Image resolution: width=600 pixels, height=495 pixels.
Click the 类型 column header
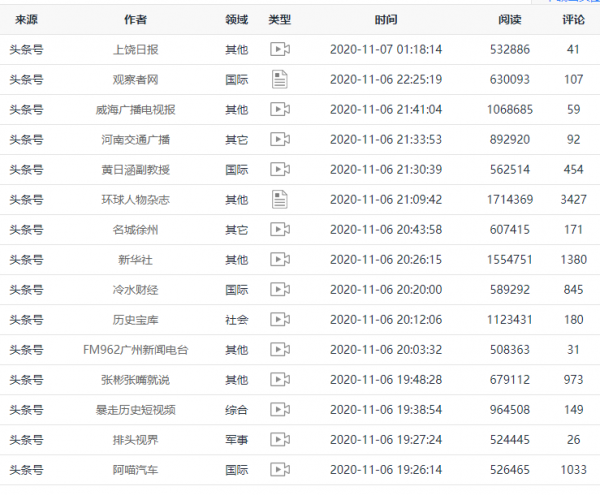pyautogui.click(x=280, y=20)
